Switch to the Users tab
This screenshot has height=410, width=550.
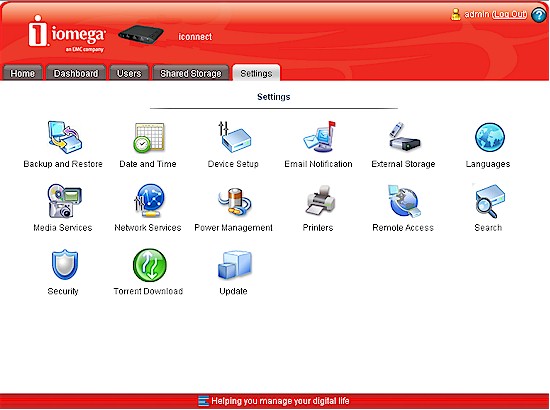129,73
